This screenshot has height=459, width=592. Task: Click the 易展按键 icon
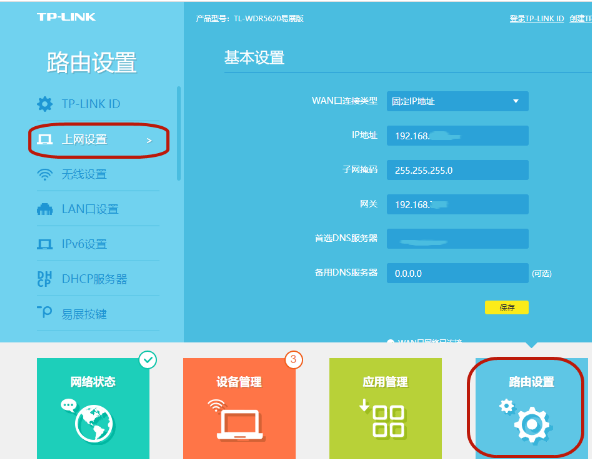45,312
